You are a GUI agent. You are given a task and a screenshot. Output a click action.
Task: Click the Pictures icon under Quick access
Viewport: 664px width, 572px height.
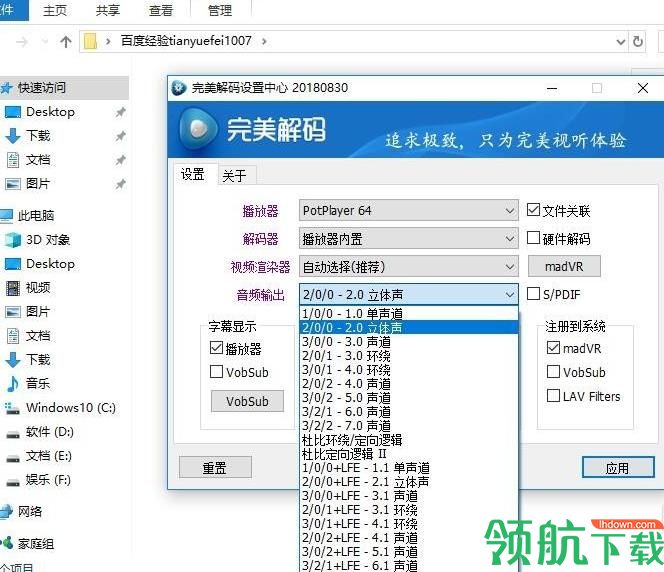(x=12, y=184)
